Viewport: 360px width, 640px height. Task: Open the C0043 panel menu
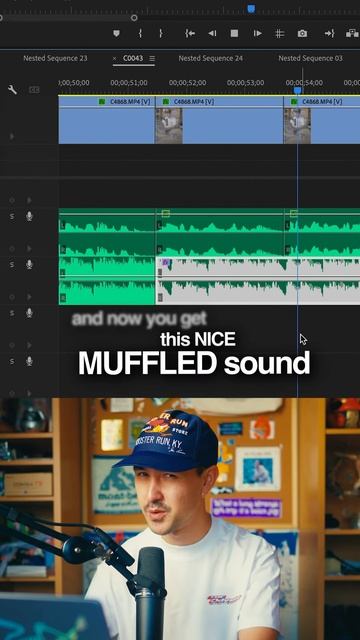tap(152, 59)
